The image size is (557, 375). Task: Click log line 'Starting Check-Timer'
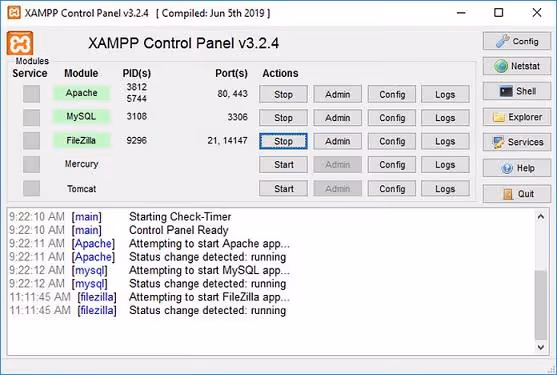pyautogui.click(x=180, y=217)
